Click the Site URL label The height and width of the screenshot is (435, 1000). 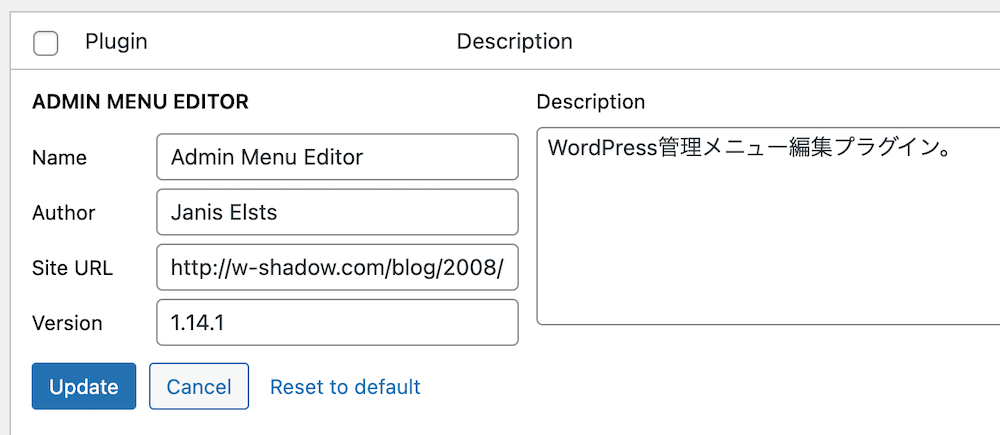[x=72, y=268]
